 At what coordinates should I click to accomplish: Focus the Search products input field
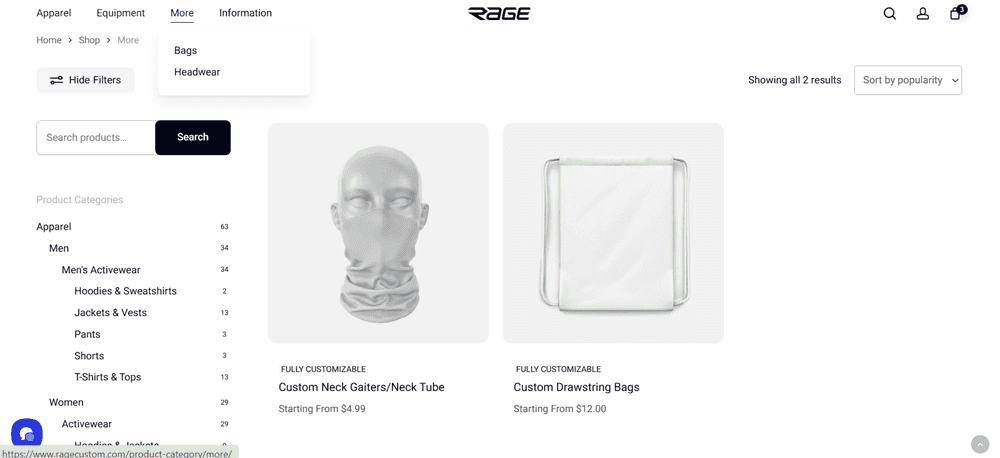96,137
